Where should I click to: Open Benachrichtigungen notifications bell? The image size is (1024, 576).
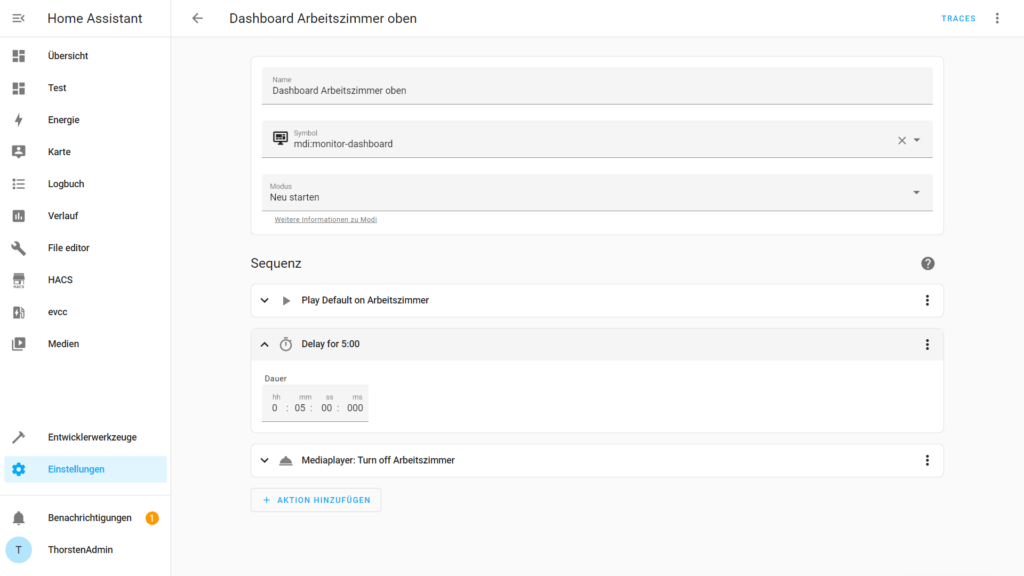pyautogui.click(x=18, y=518)
